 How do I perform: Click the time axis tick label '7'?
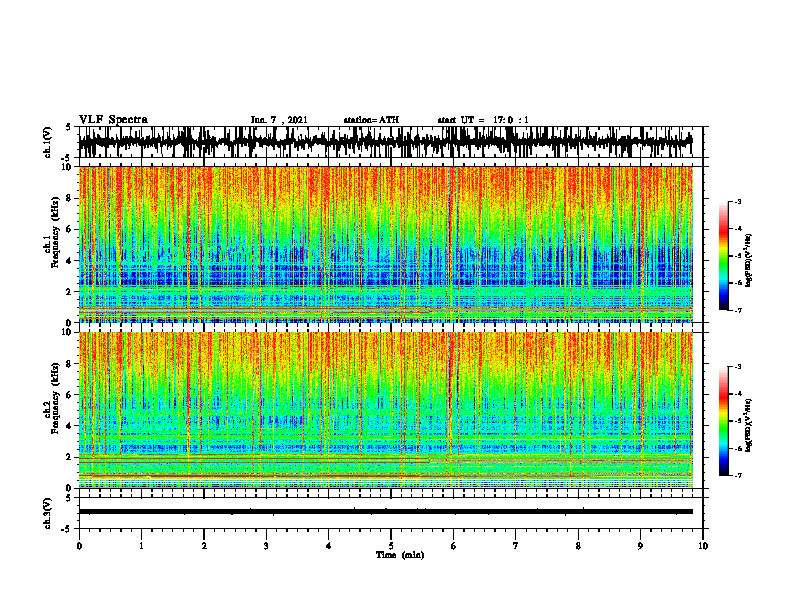(x=516, y=546)
